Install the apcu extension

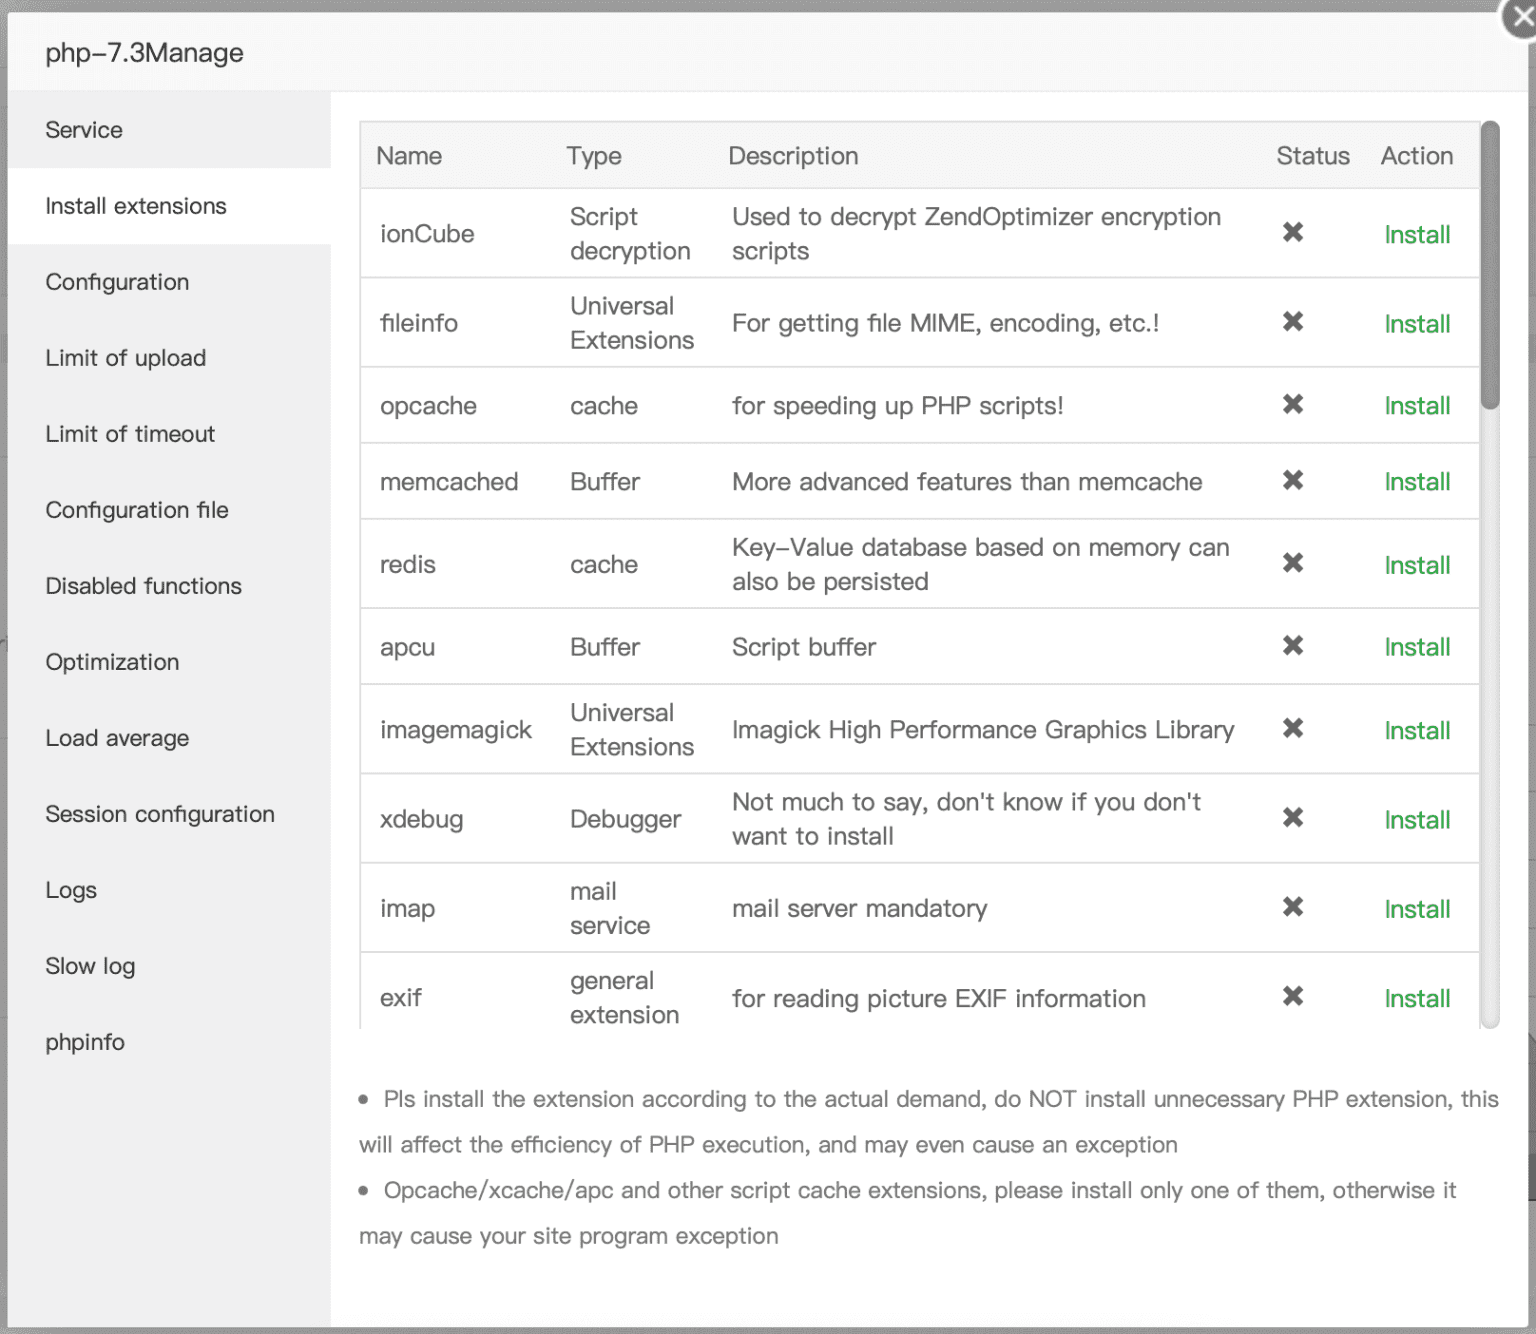coord(1416,647)
